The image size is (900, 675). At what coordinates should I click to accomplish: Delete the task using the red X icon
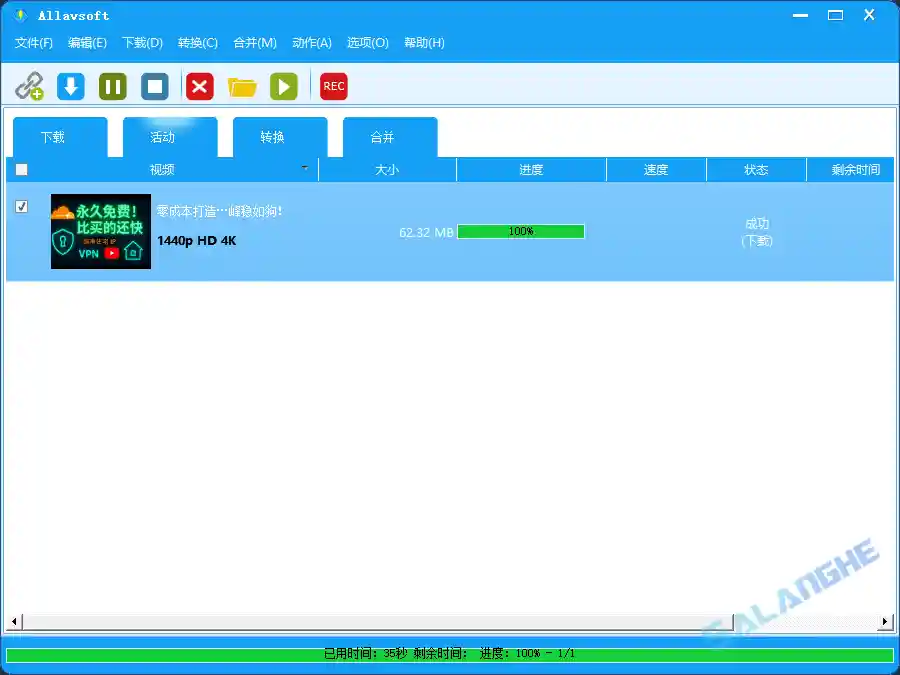point(198,86)
